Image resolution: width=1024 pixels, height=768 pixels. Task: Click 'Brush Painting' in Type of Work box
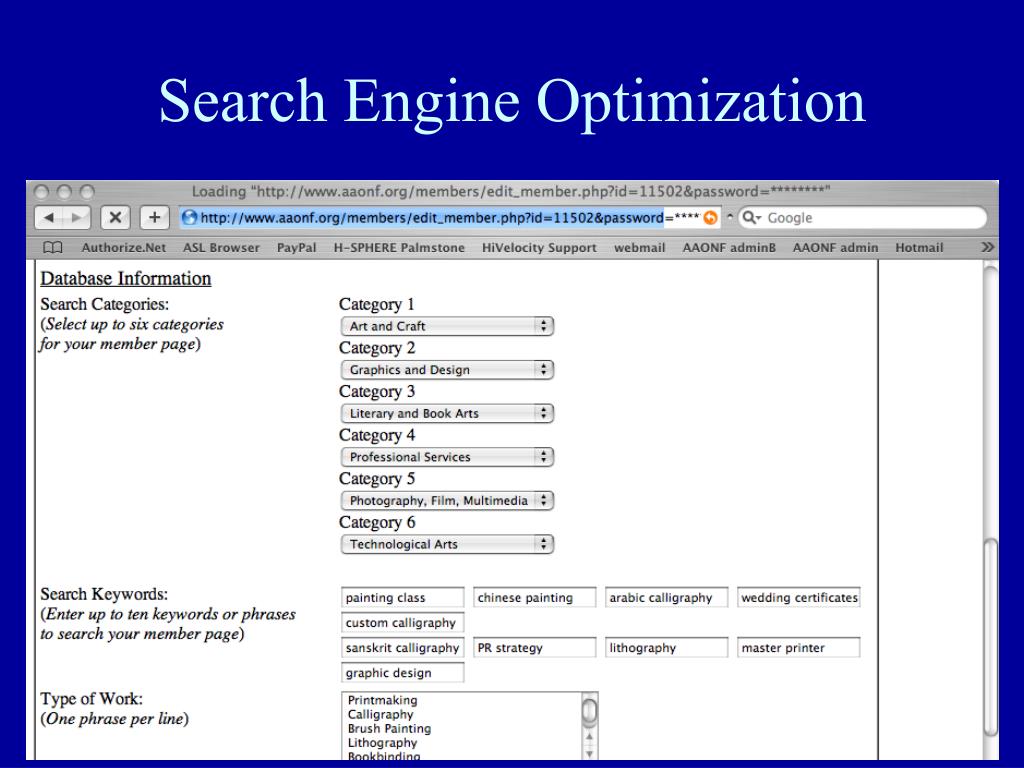(x=389, y=728)
